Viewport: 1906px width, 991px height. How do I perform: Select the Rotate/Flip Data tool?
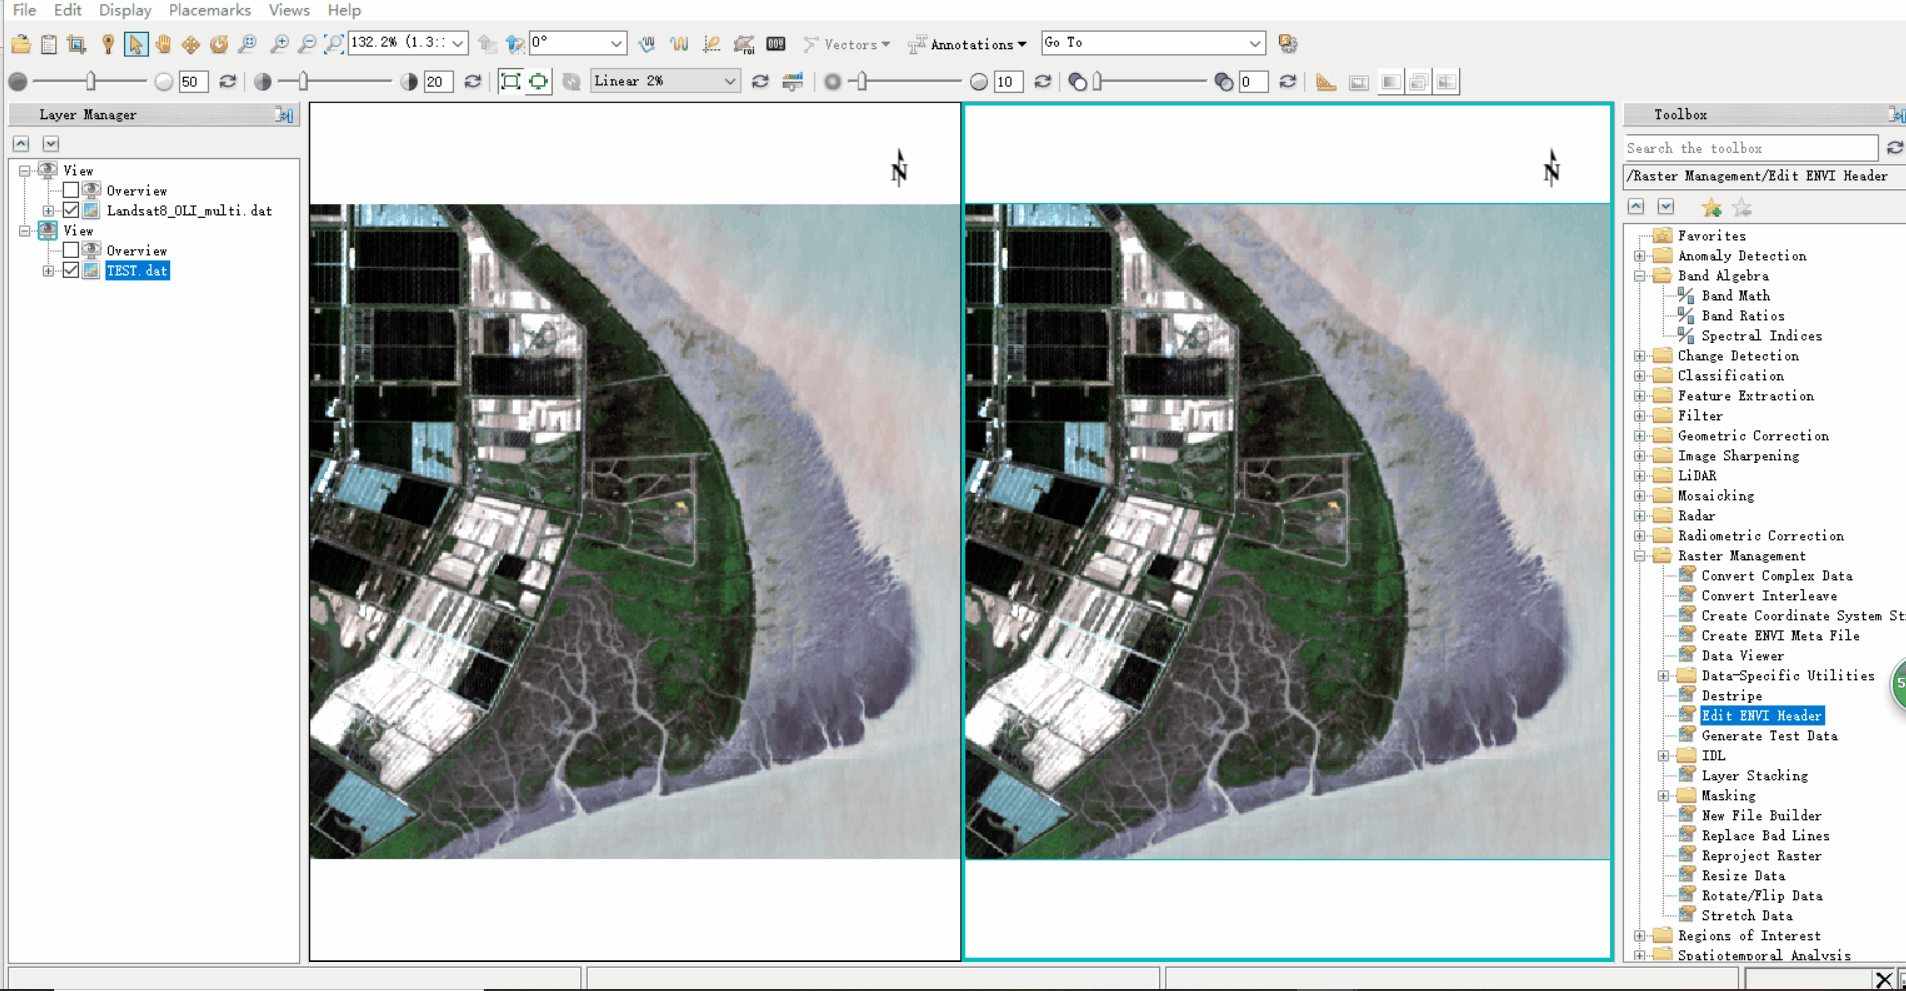click(x=1761, y=896)
